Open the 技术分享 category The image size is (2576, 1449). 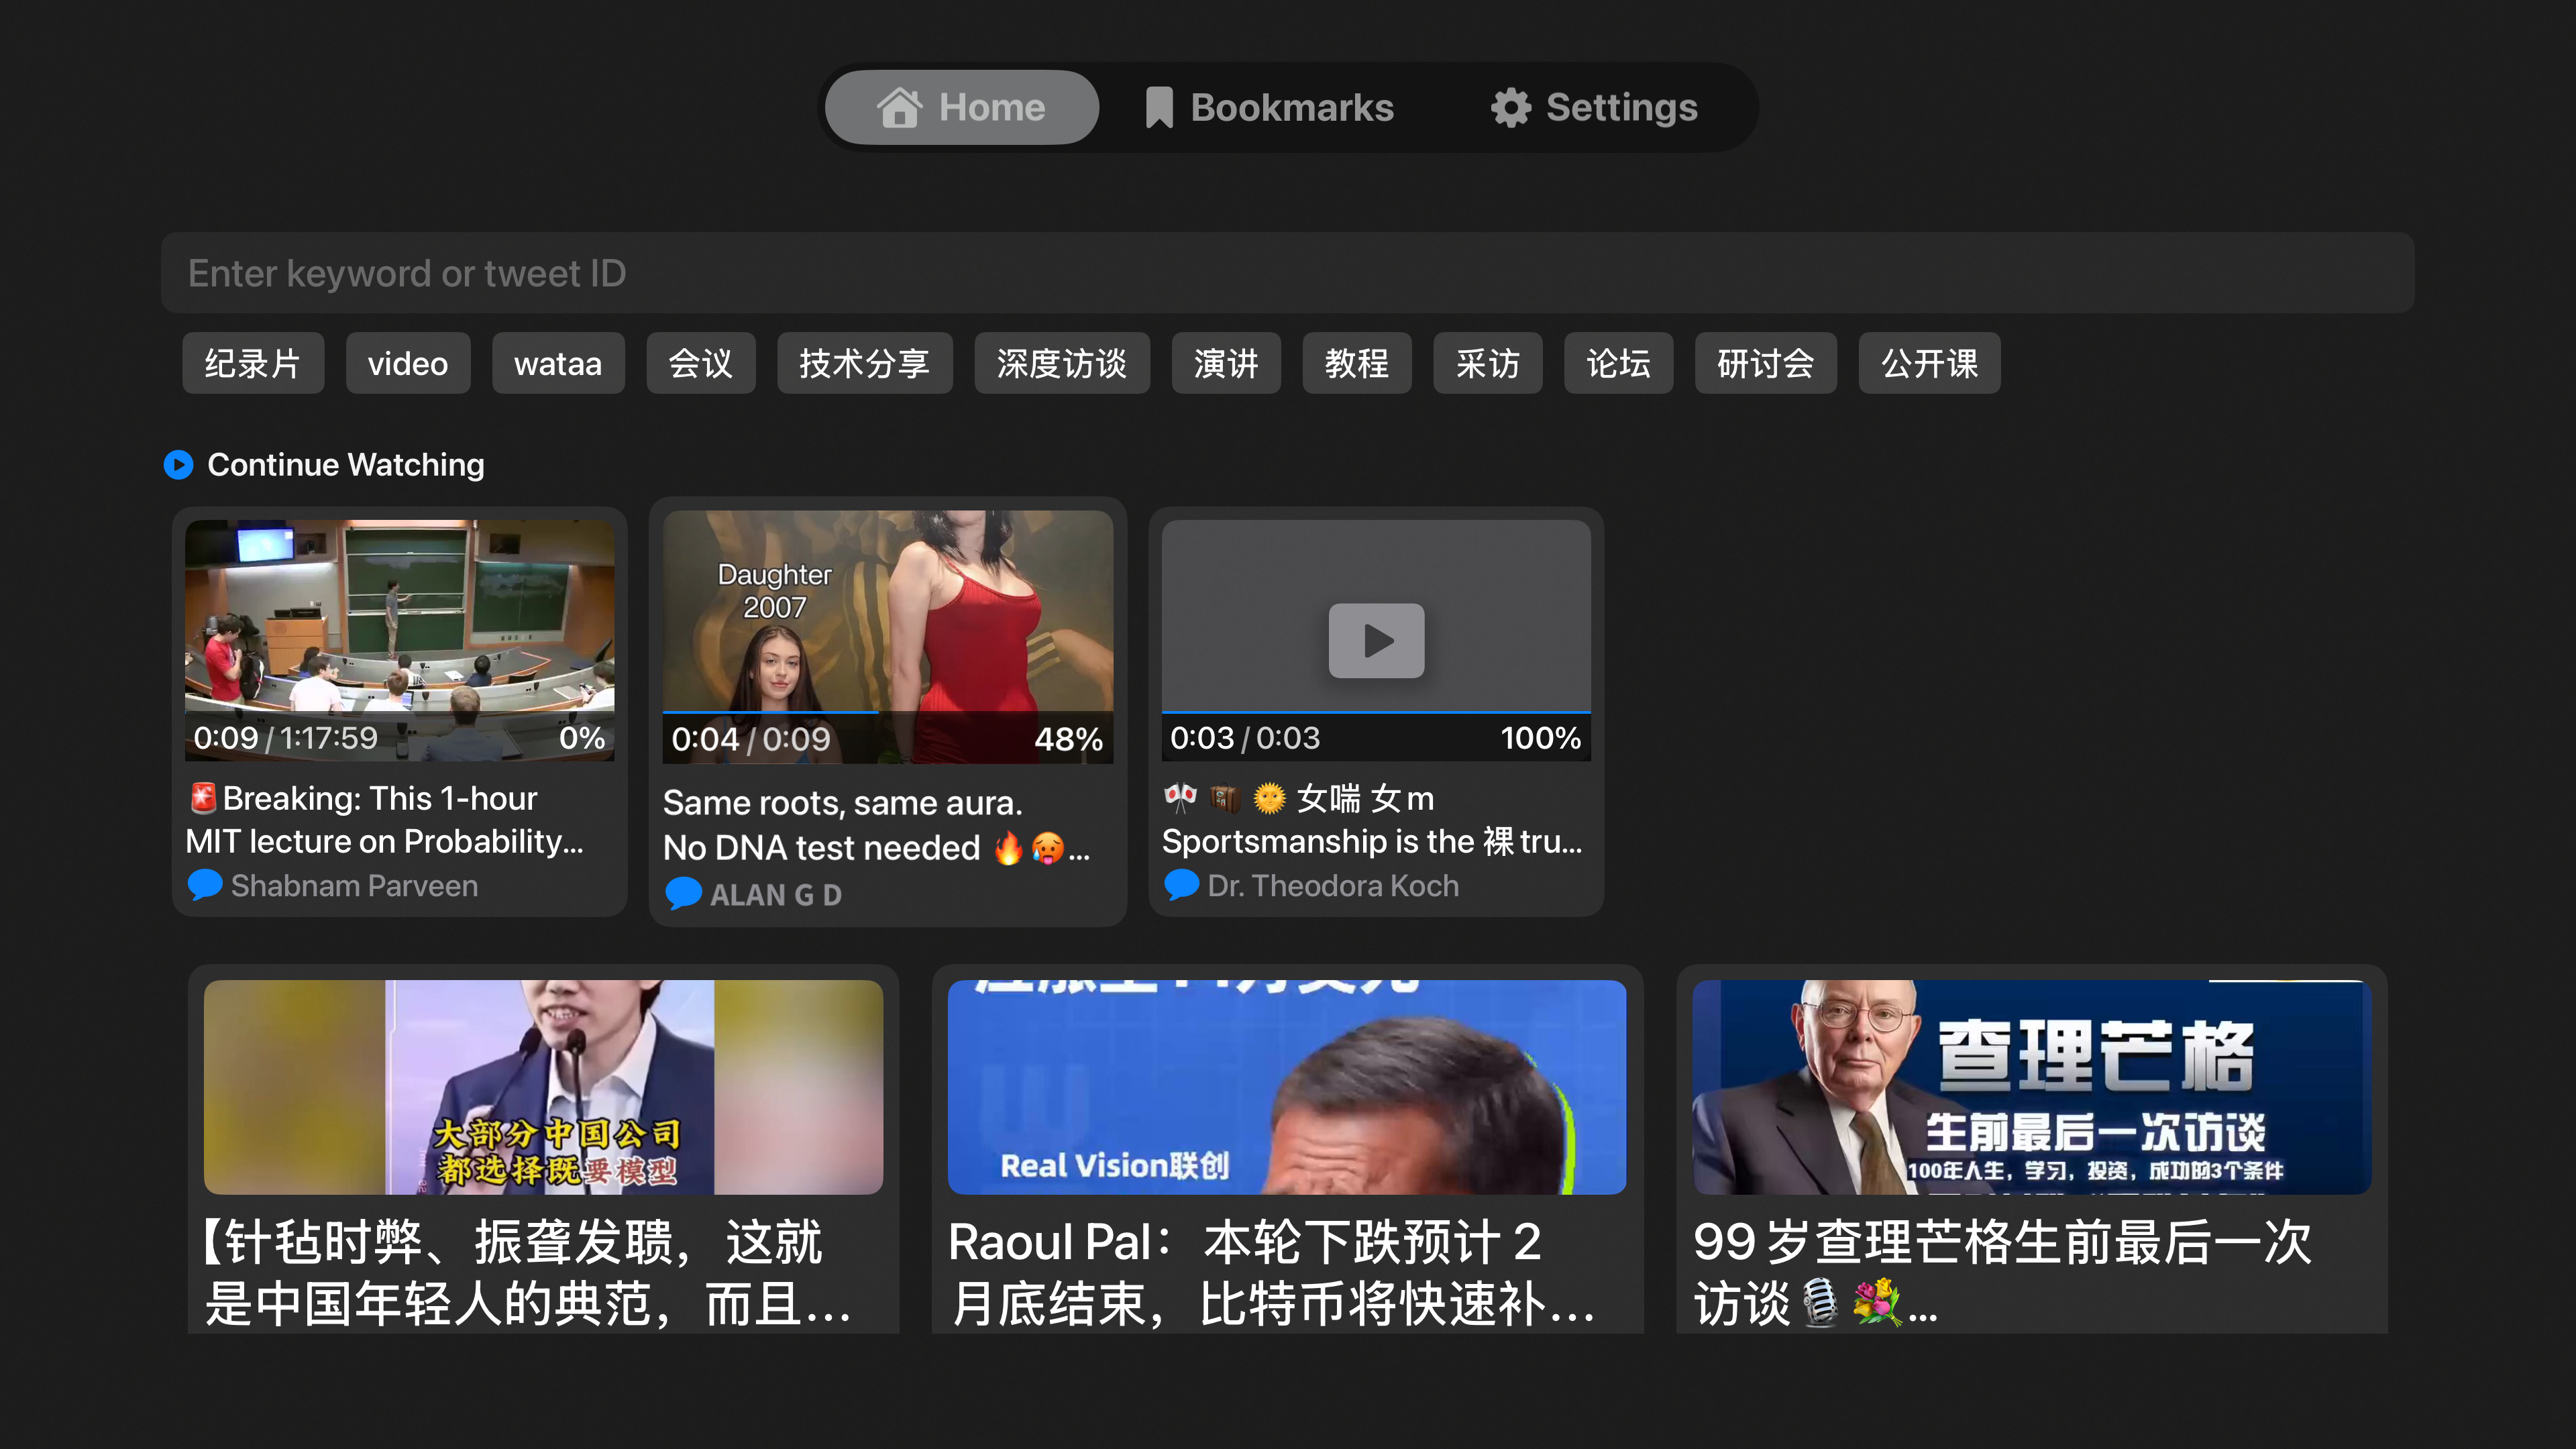pyautogui.click(x=865, y=363)
